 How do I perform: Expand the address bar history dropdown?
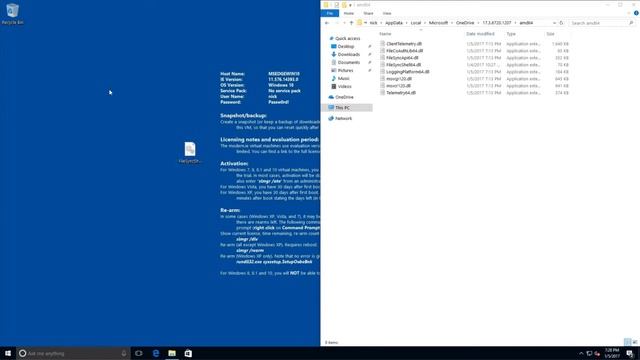coord(554,23)
